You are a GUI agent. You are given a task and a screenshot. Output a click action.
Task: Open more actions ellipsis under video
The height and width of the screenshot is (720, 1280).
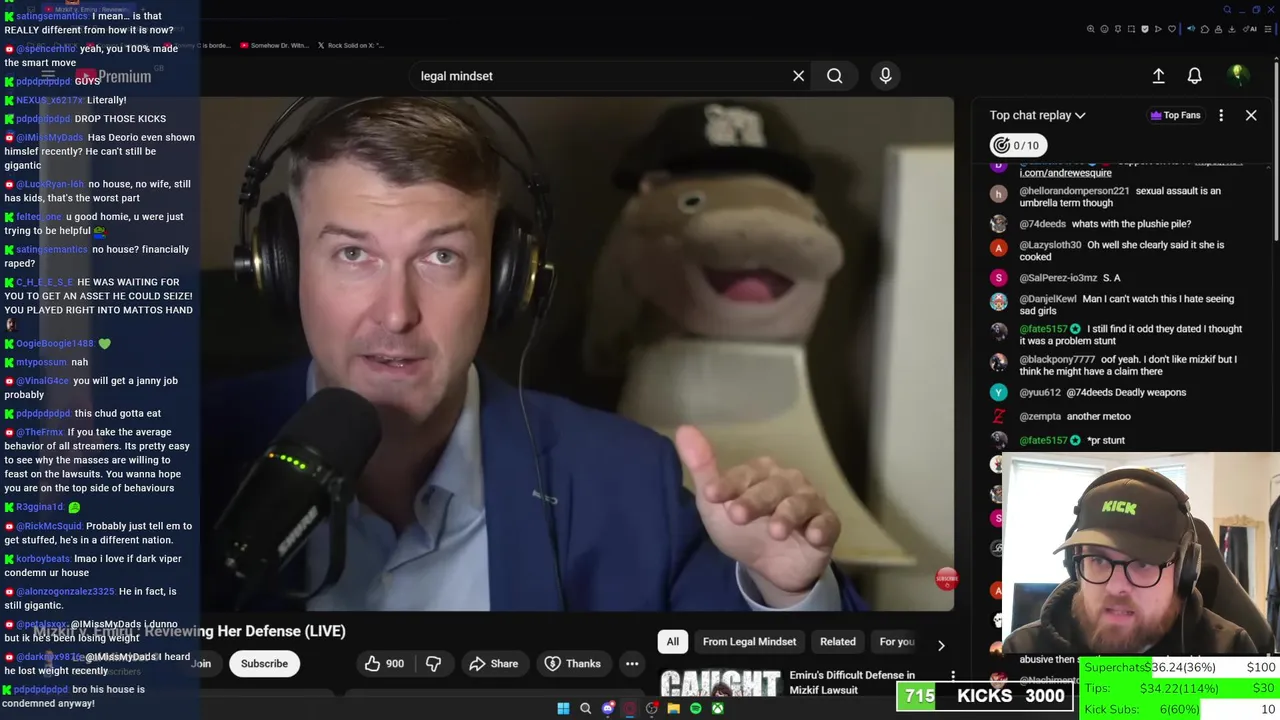(632, 663)
